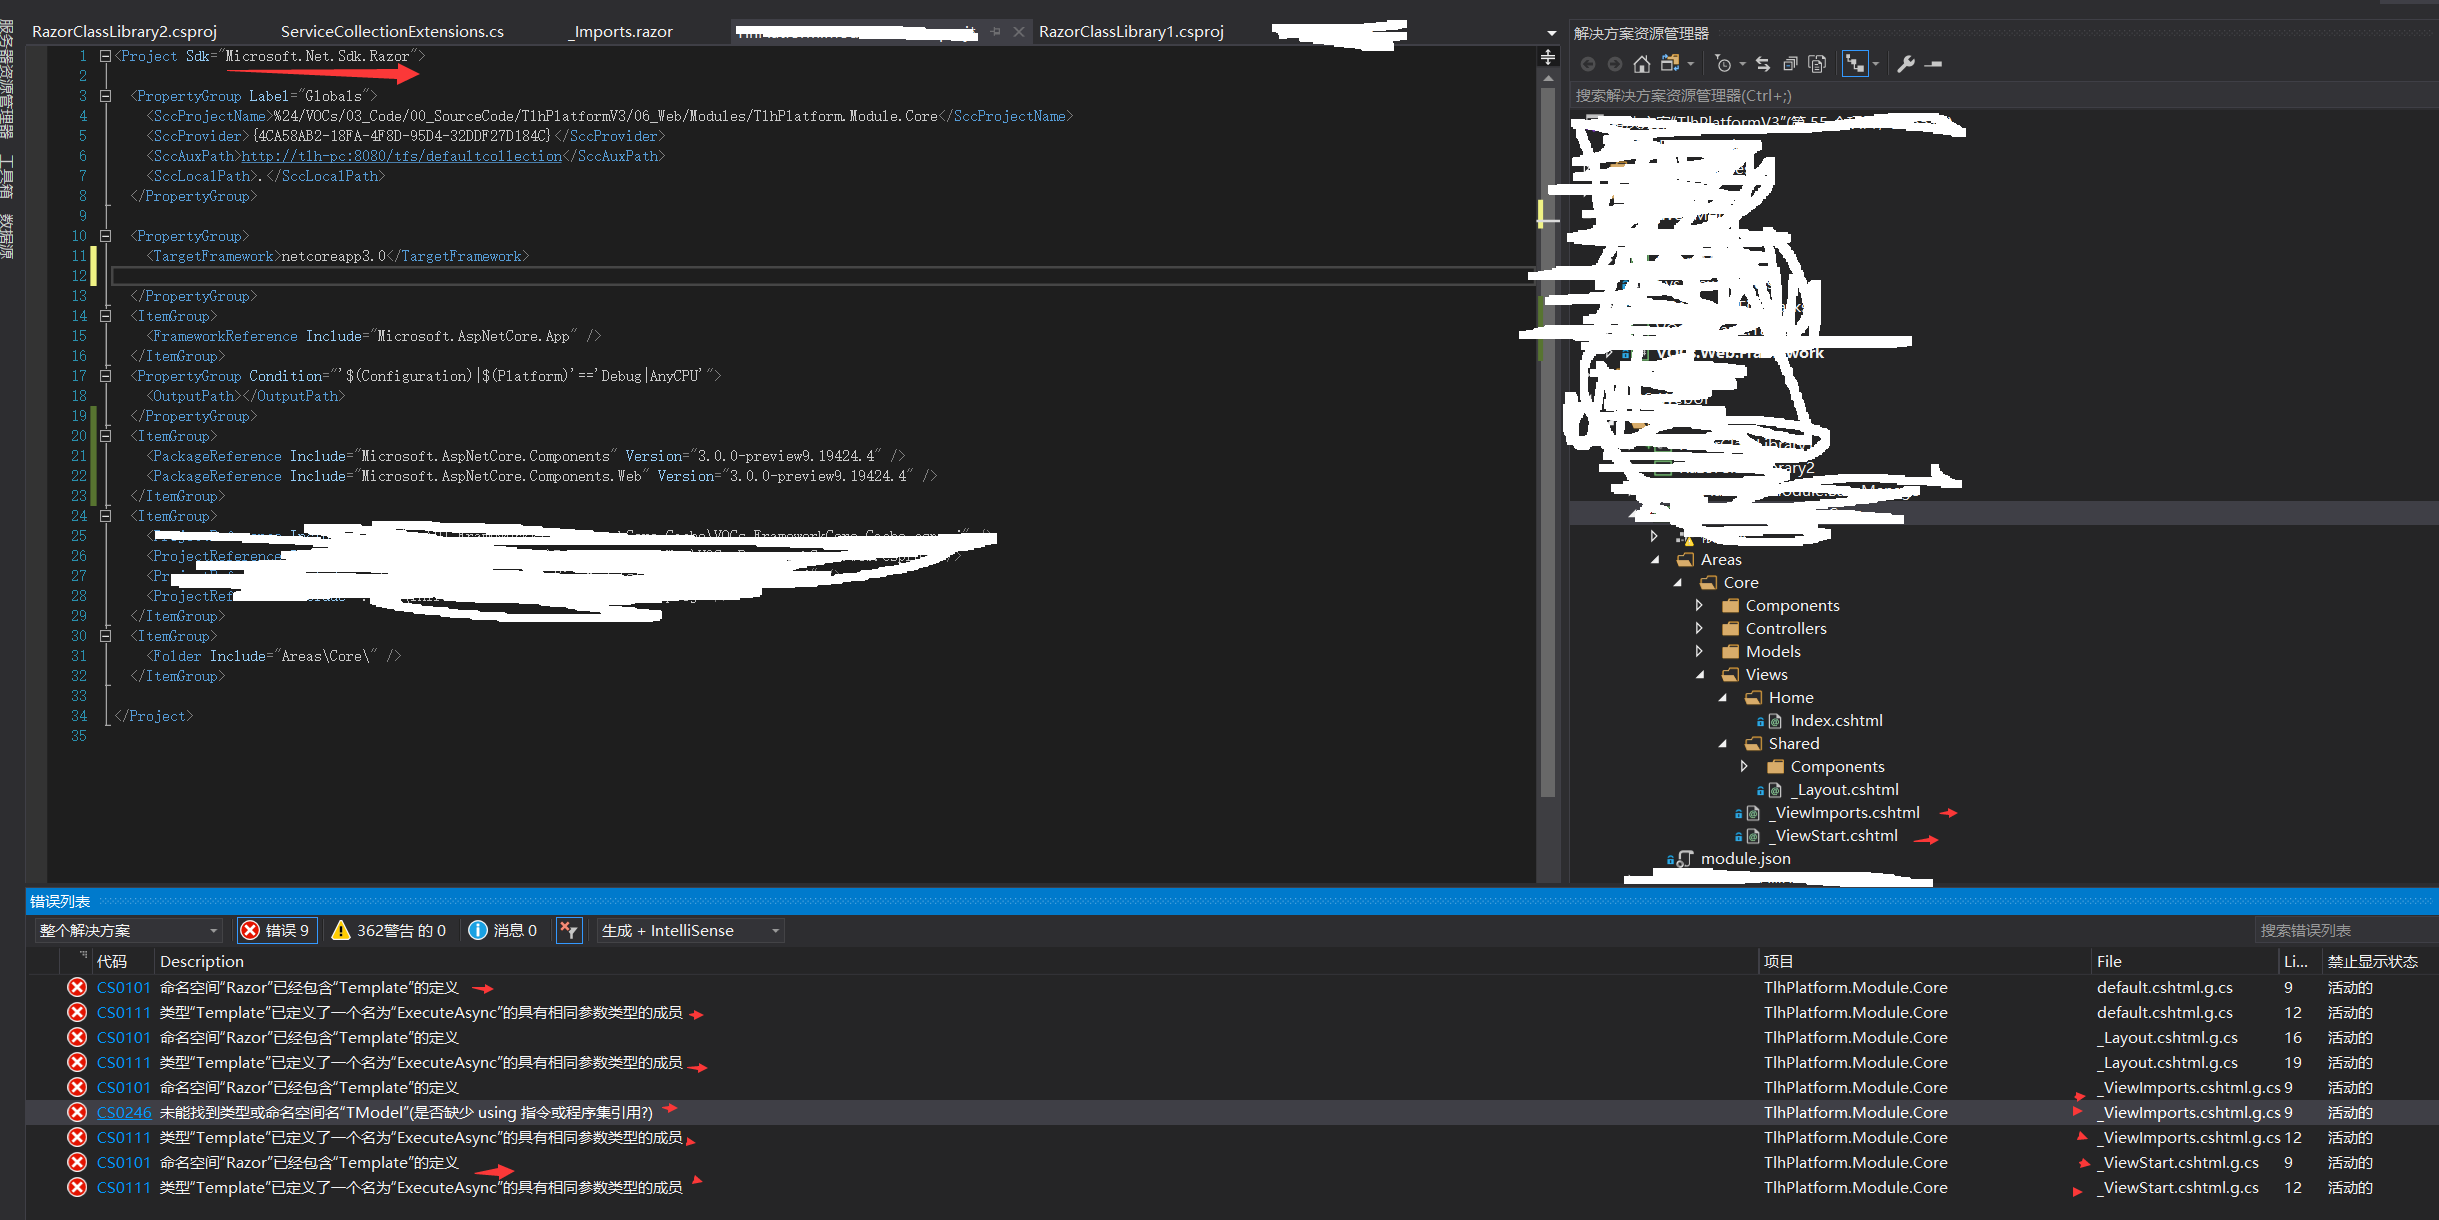This screenshot has height=1220, width=2439.
Task: Click the Show All Files icon
Action: [1818, 64]
